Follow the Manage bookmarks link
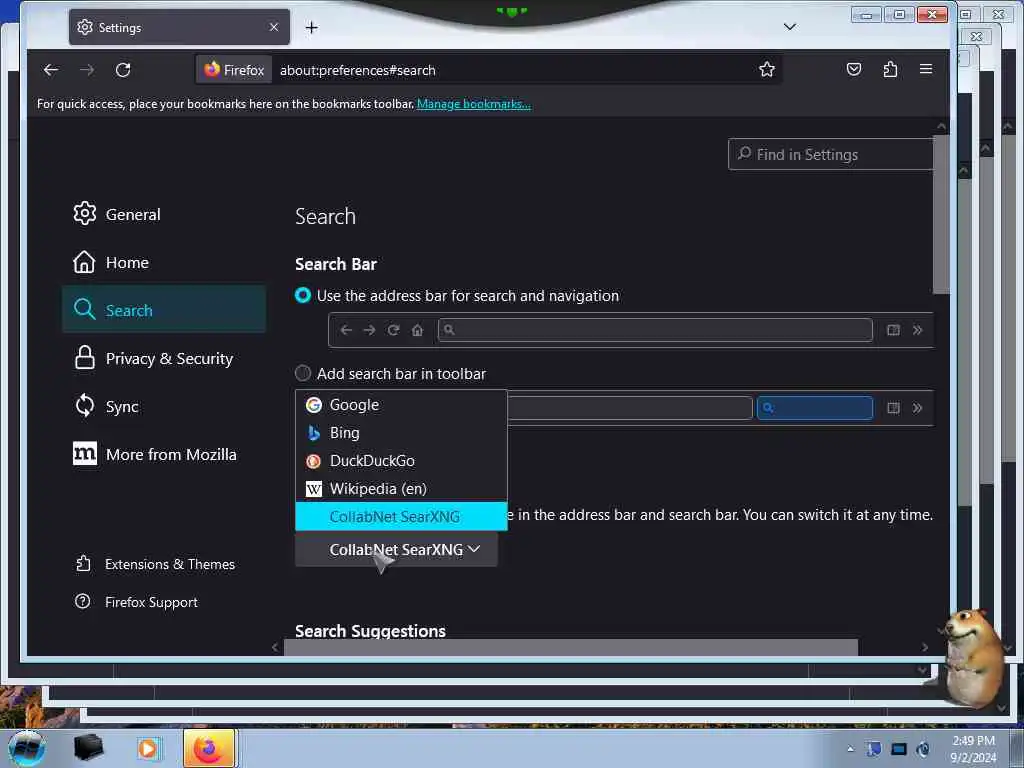Image resolution: width=1024 pixels, height=768 pixels. (x=473, y=104)
